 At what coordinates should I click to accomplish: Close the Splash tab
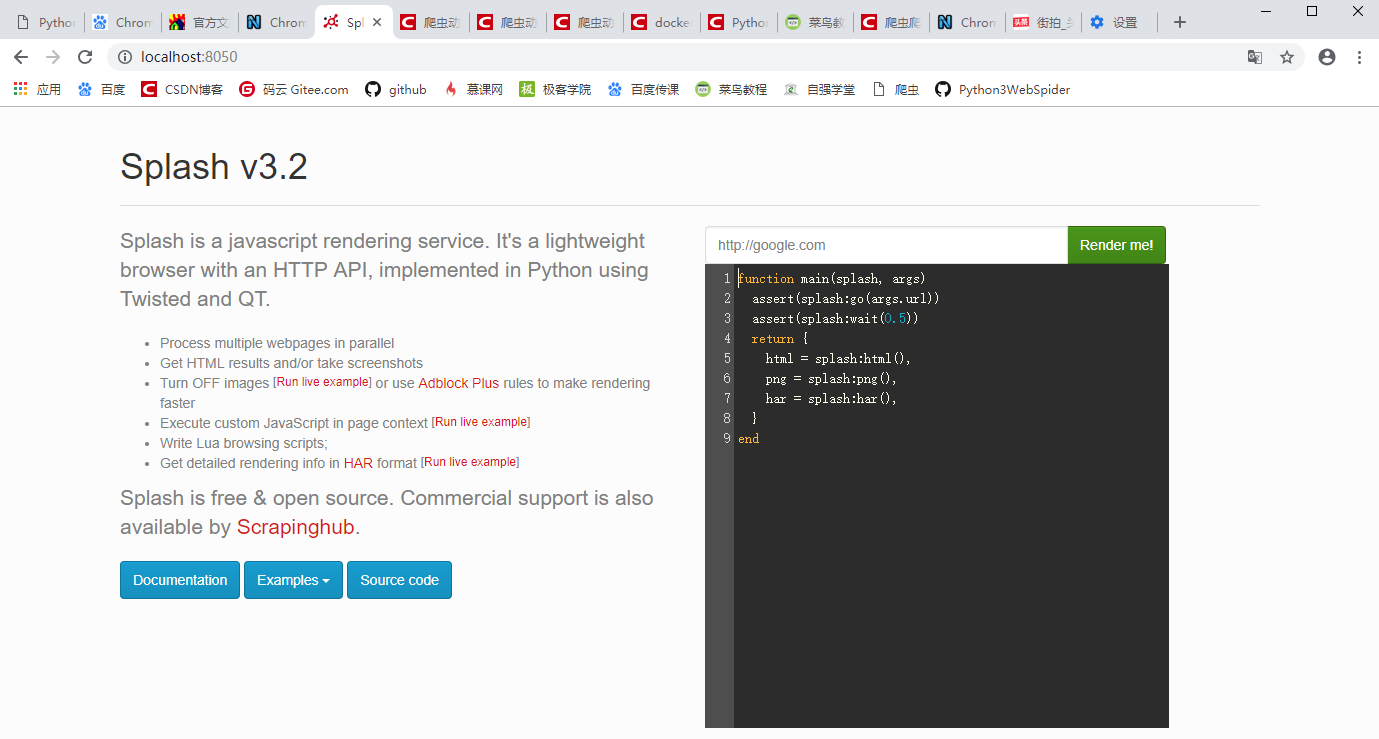click(377, 22)
